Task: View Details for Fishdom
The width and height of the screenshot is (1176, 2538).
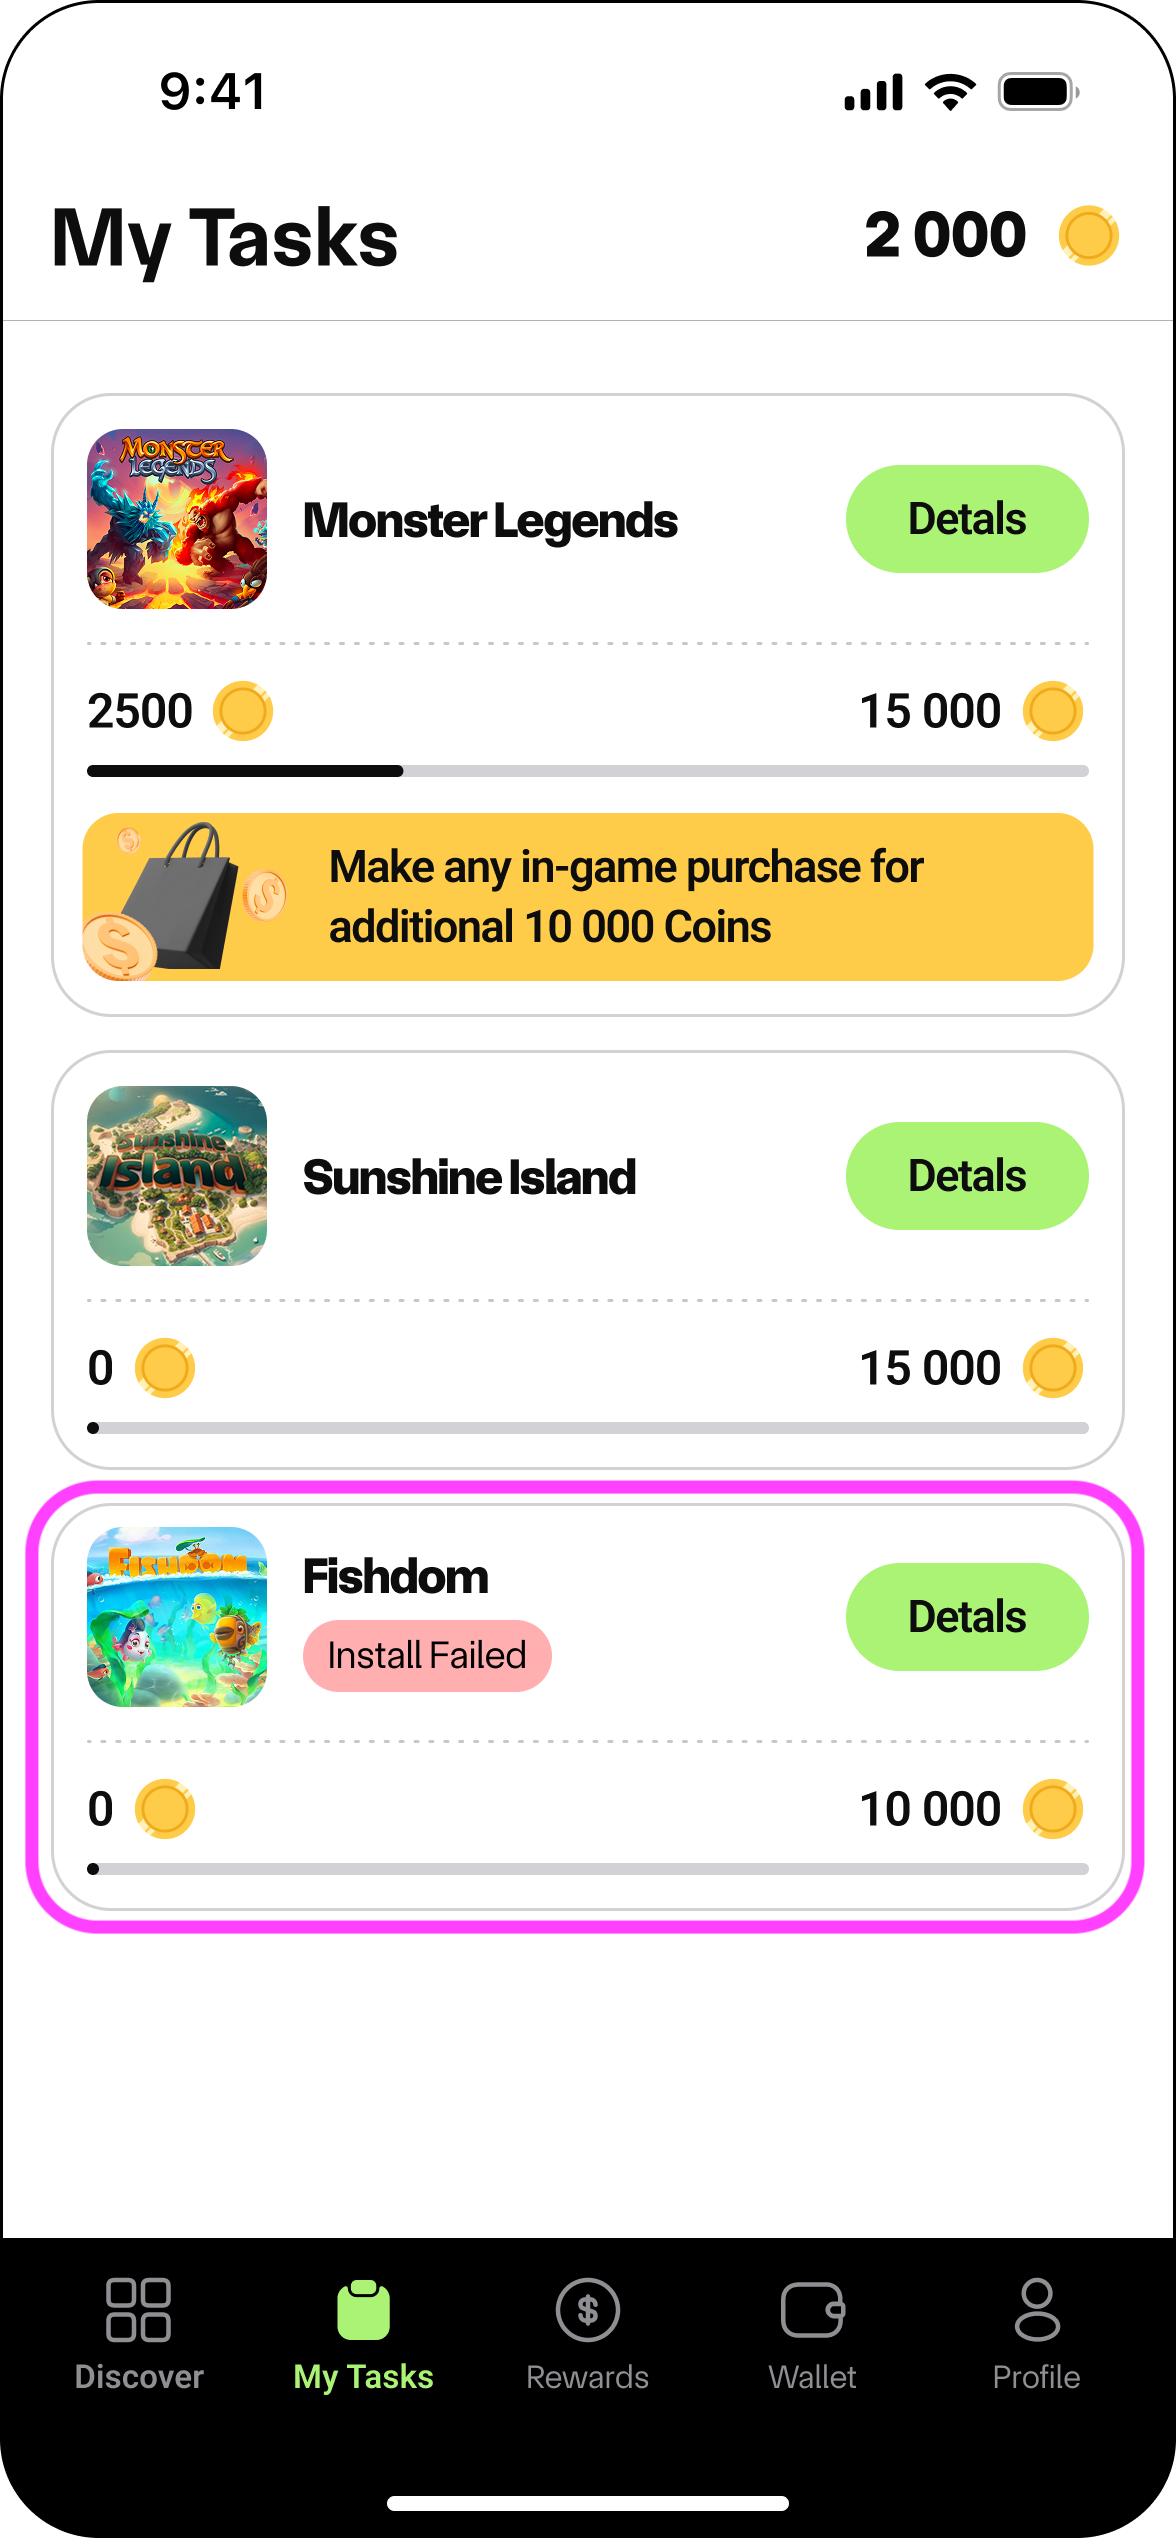Action: [x=967, y=1617]
